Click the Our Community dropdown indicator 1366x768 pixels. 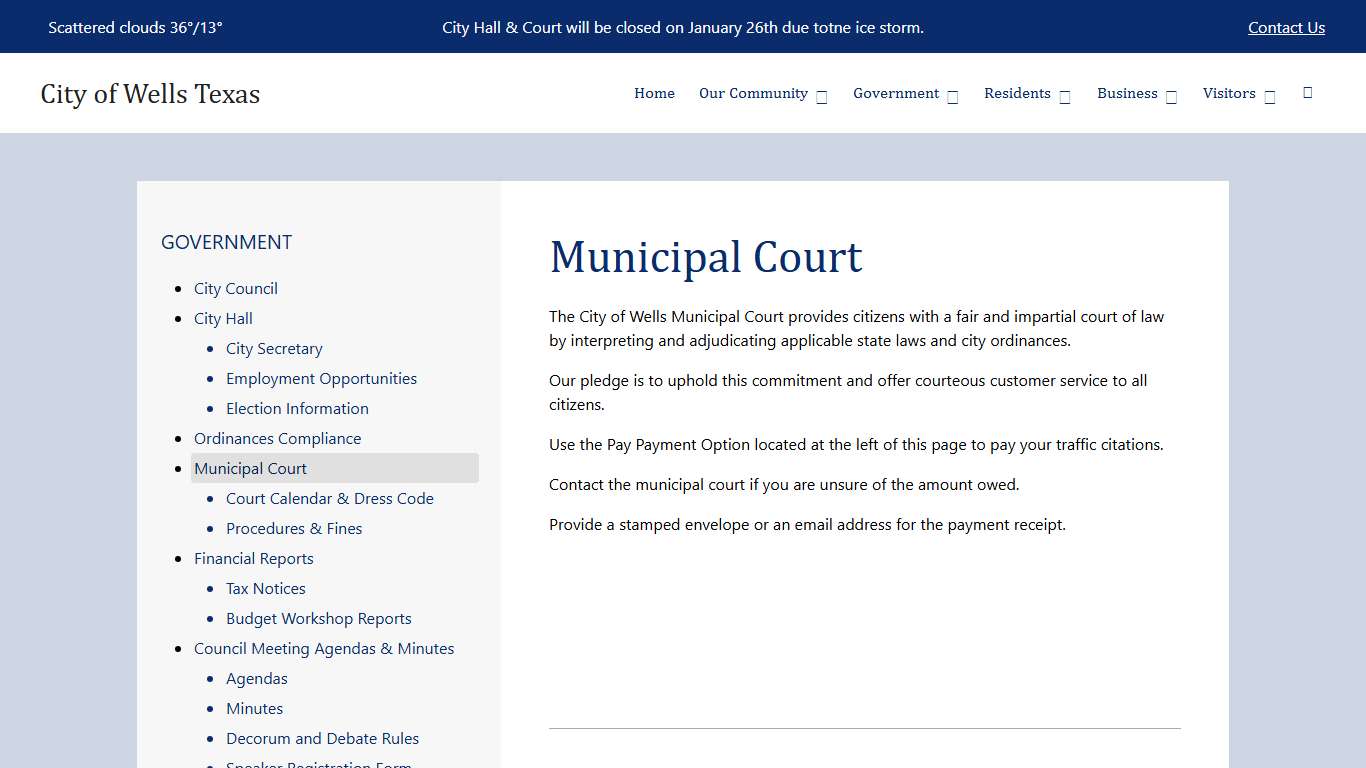click(822, 95)
